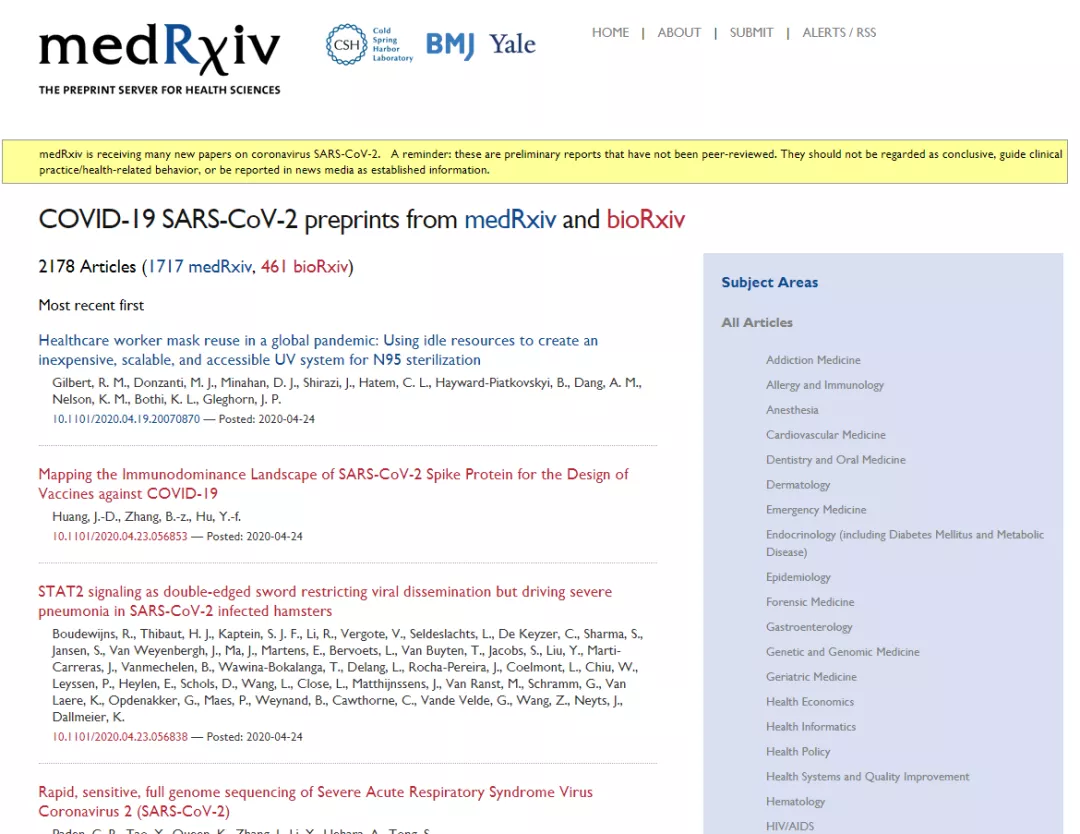1080x834 pixels.
Task: Click the bioRxiv link in page heading
Action: (645, 220)
